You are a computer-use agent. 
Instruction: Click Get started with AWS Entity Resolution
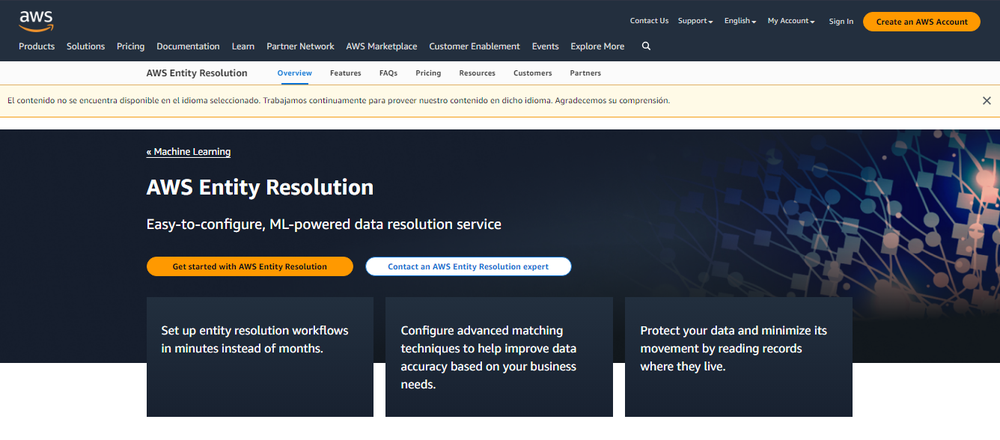pos(250,267)
